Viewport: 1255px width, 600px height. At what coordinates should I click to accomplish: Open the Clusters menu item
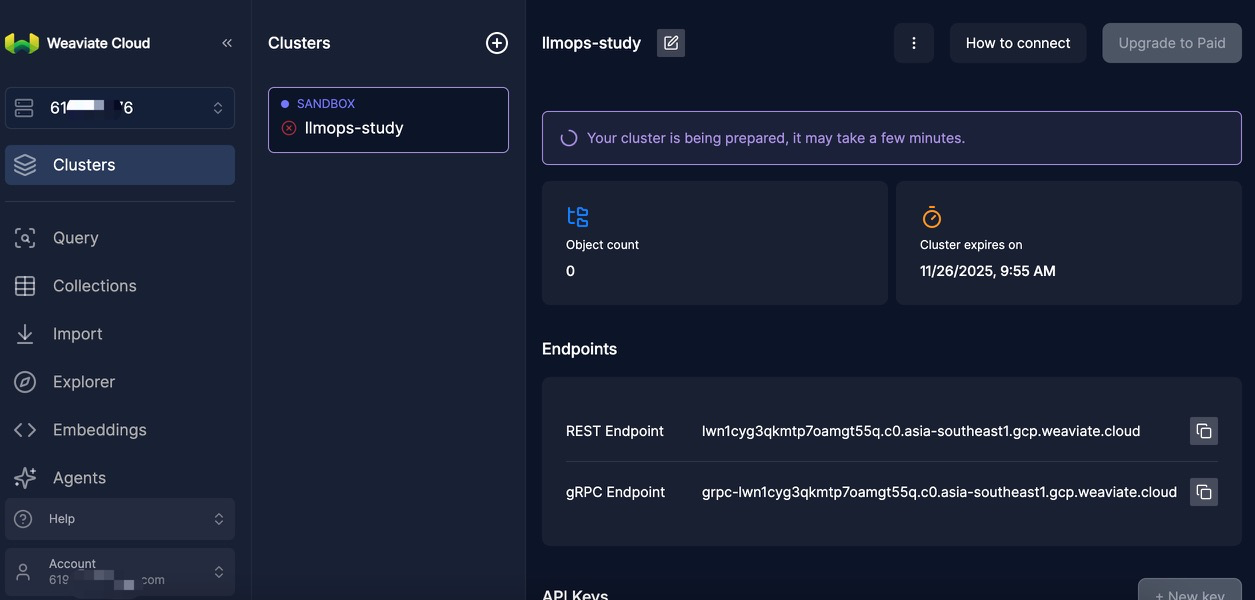click(120, 165)
